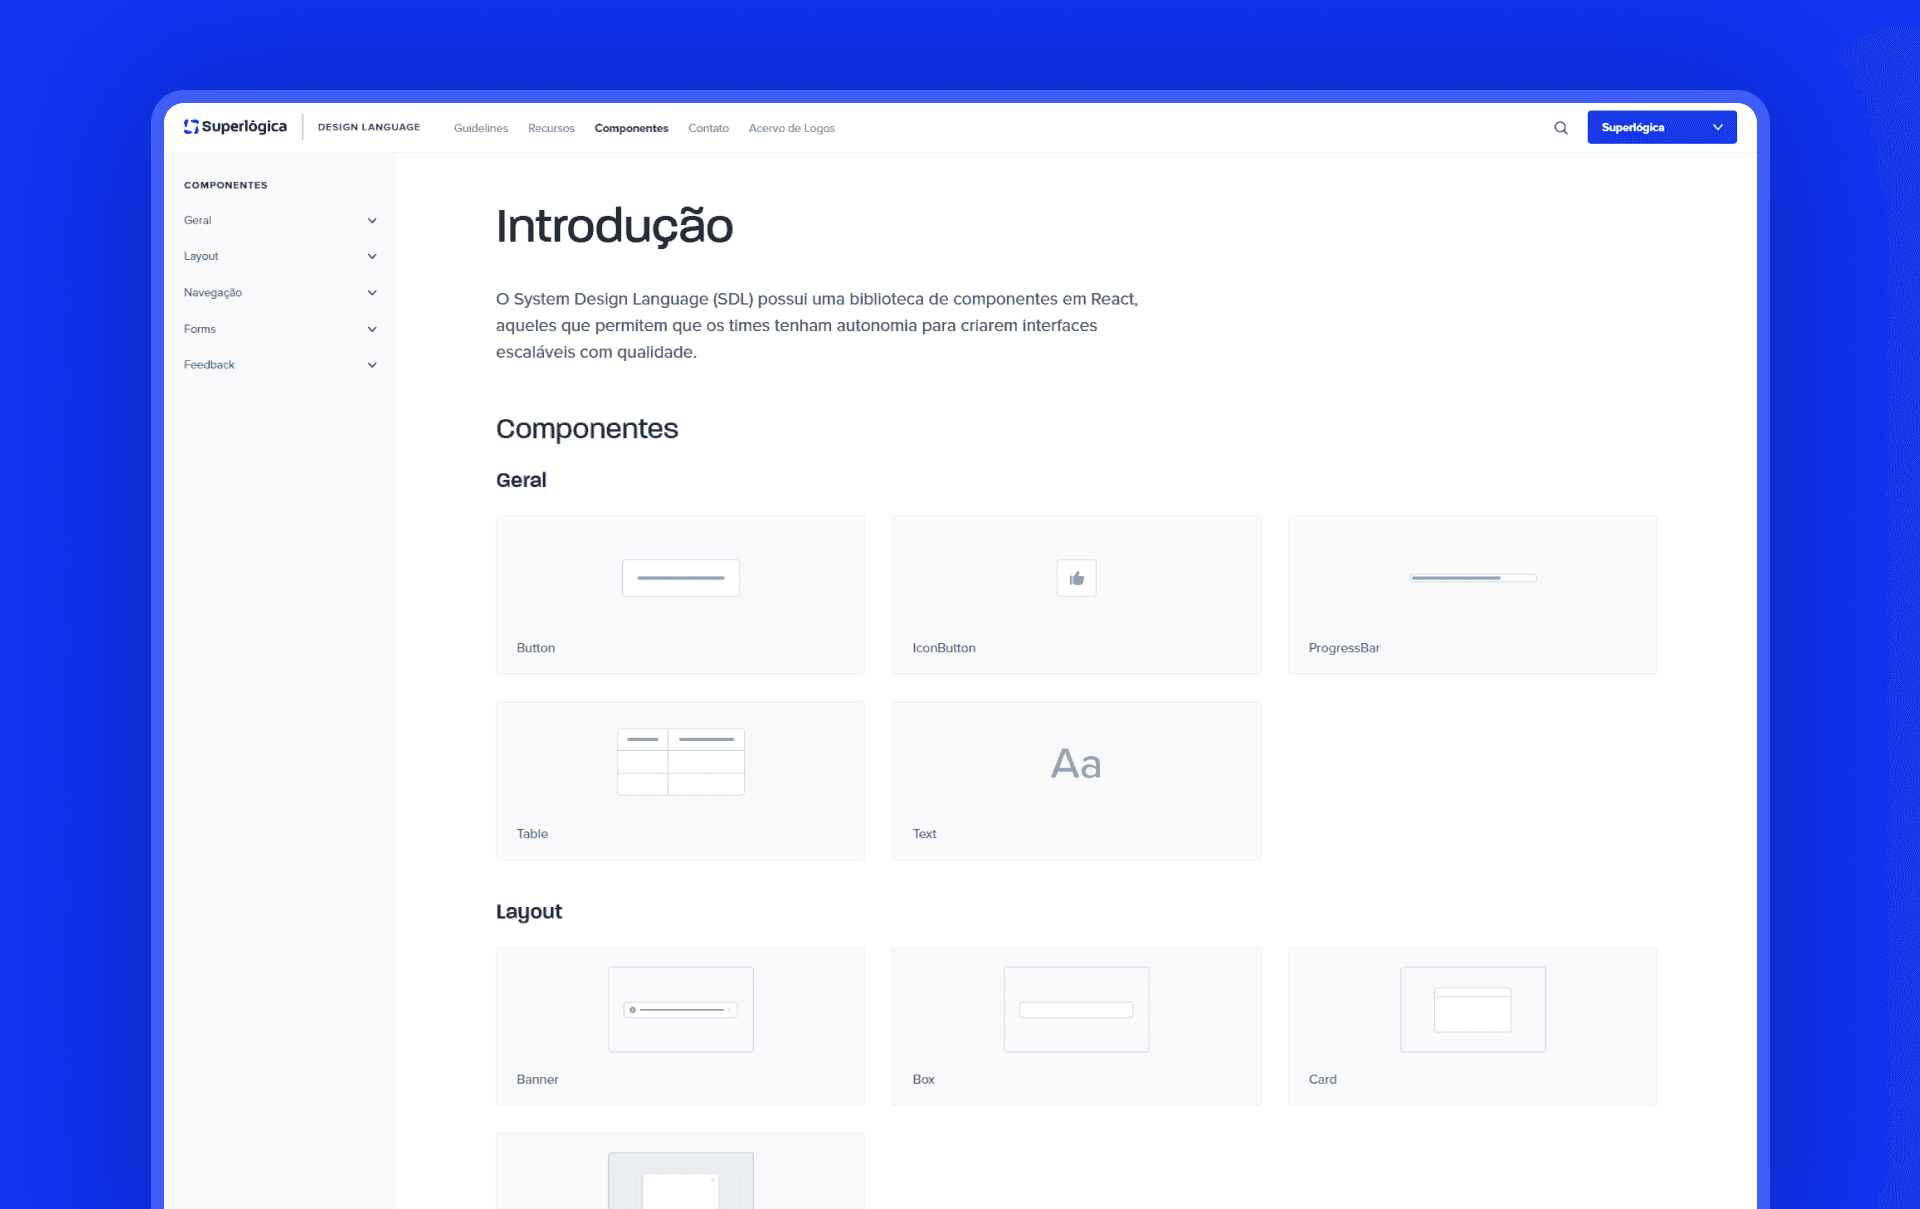The height and width of the screenshot is (1209, 1920).
Task: Click the Box component preview illustration
Action: coord(1076,1009)
